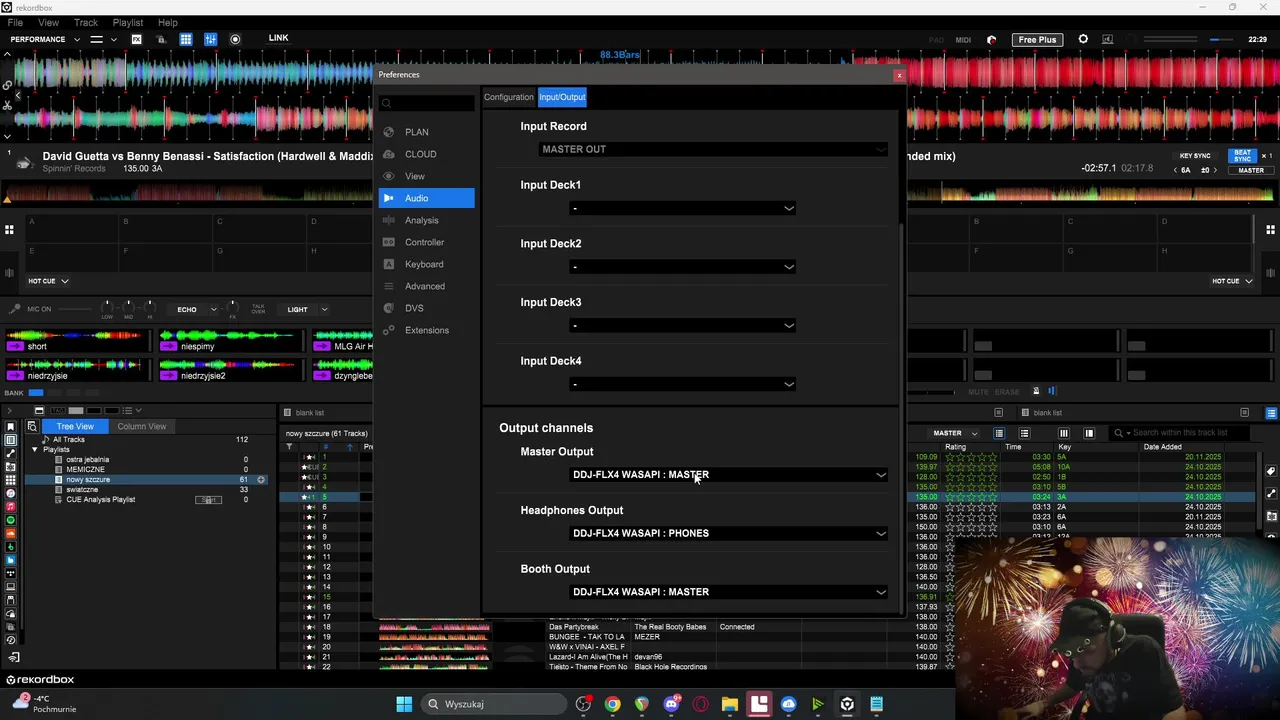
Task: Open Controller preferences section
Action: (424, 242)
